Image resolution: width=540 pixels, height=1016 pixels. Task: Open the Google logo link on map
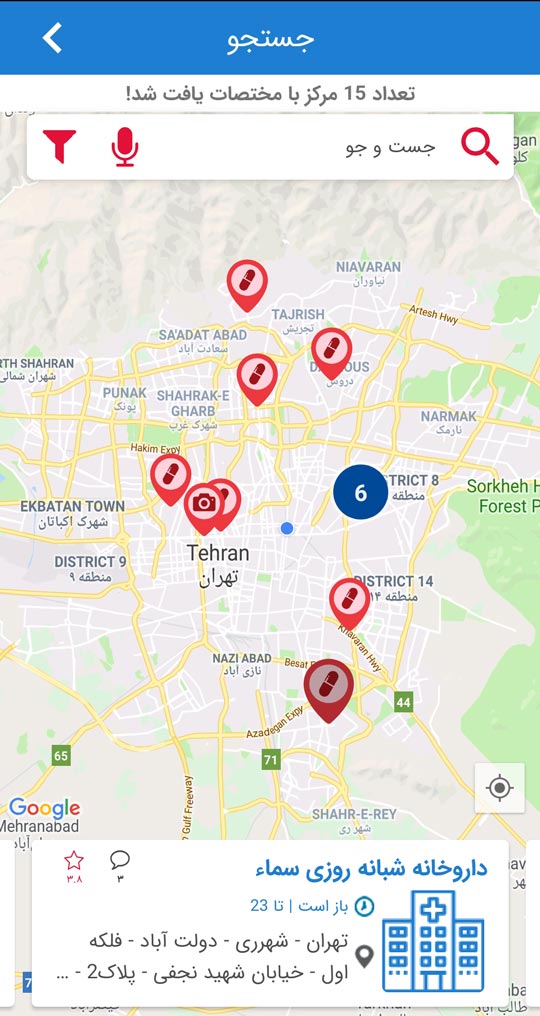(x=45, y=809)
